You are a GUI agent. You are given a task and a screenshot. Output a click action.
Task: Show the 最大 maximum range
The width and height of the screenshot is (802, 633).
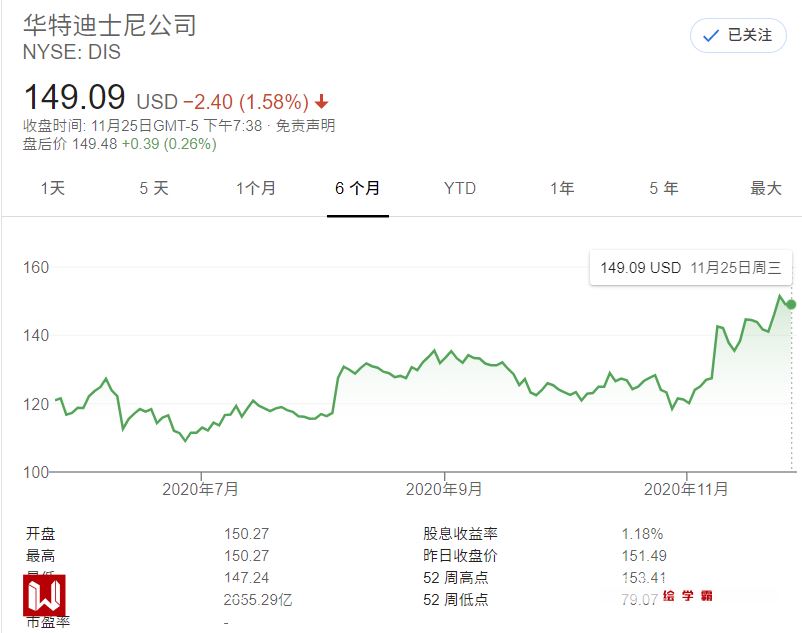765,188
